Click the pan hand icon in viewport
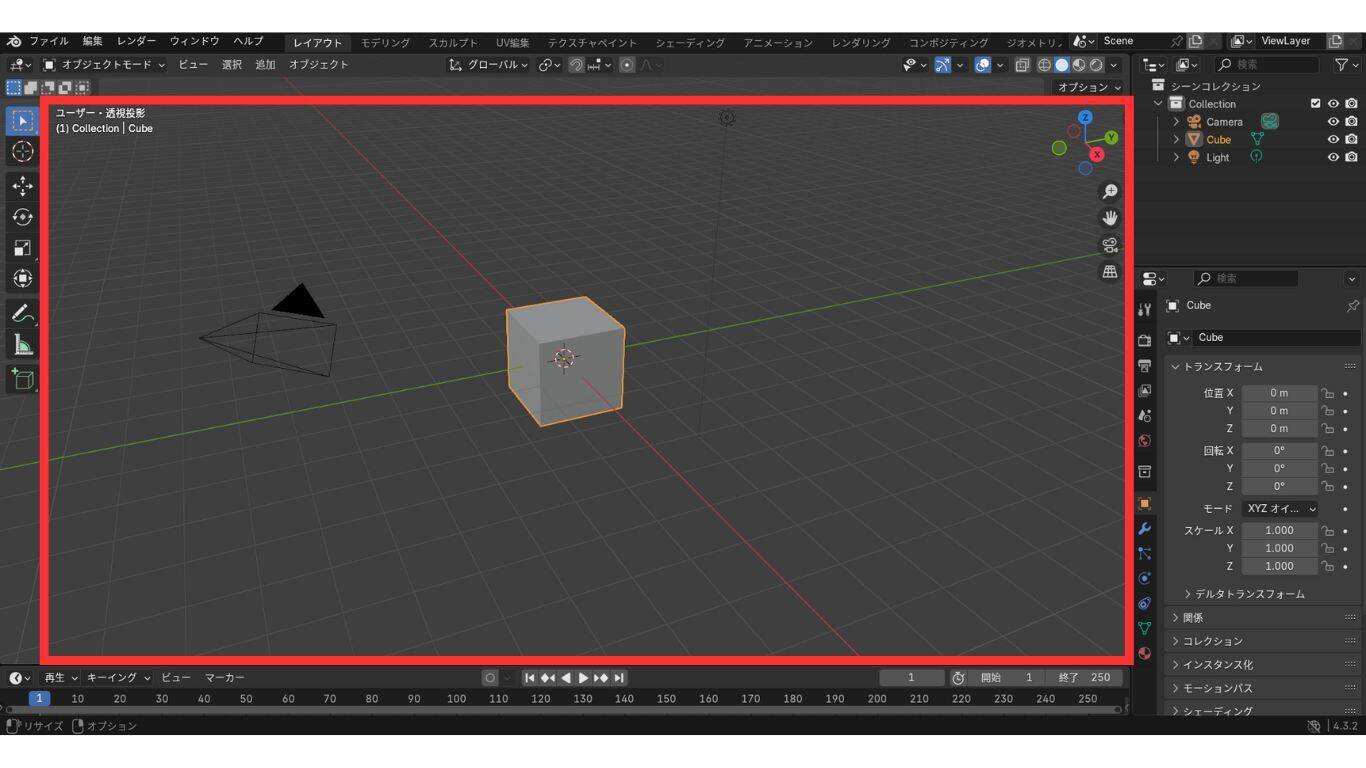This screenshot has height=768, width=1366. pos(1109,218)
